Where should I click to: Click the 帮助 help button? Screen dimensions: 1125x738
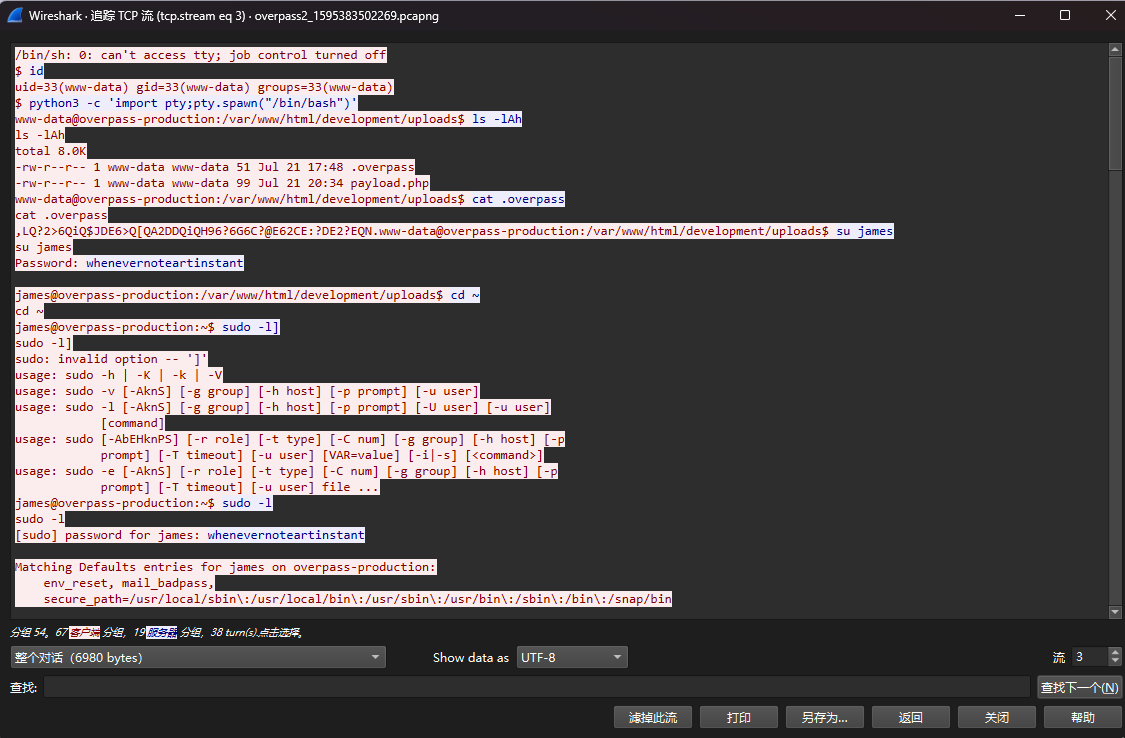1083,717
